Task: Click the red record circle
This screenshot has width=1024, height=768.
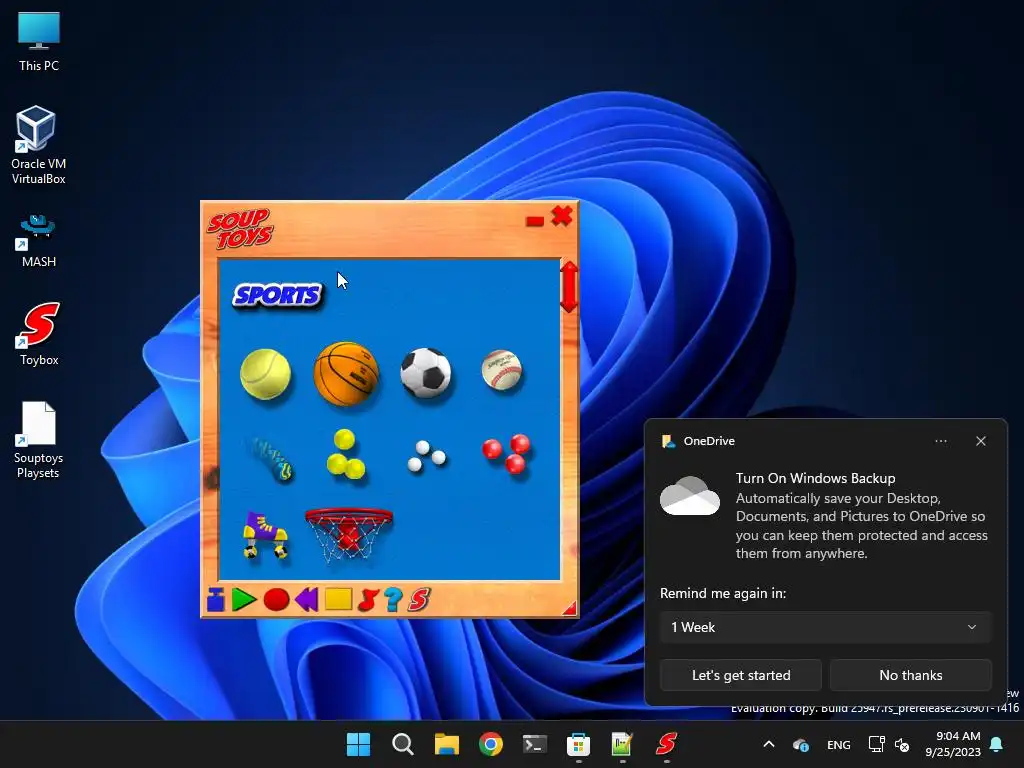Action: pos(276,600)
